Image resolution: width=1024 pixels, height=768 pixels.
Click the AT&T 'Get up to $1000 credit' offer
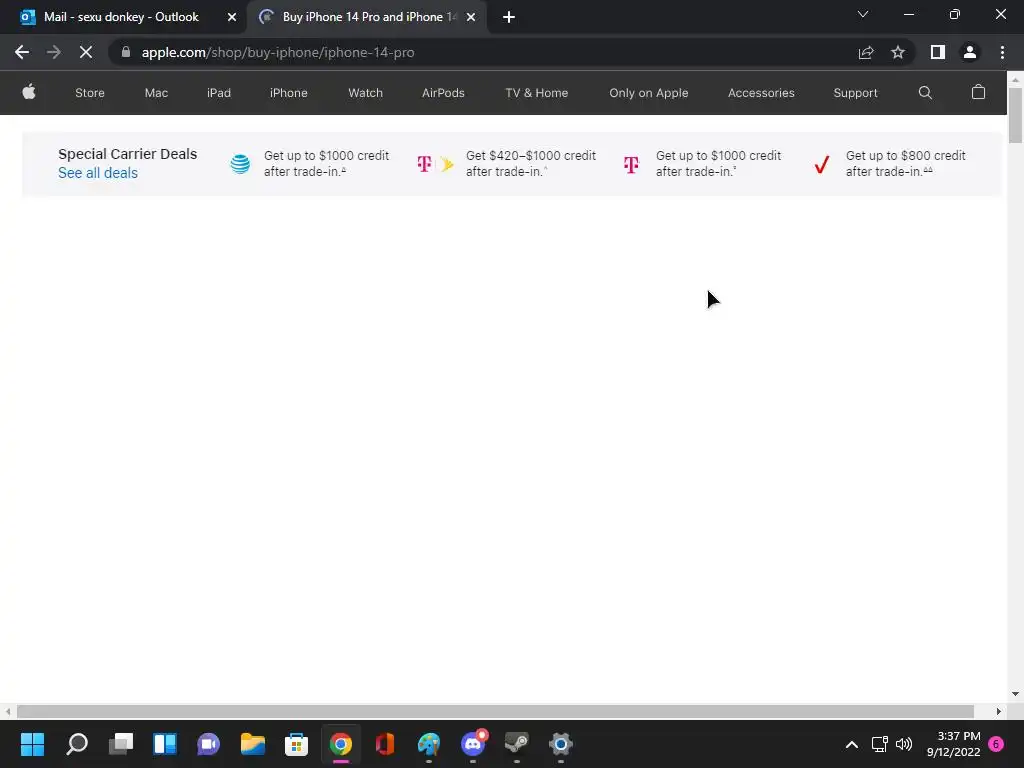(x=327, y=163)
